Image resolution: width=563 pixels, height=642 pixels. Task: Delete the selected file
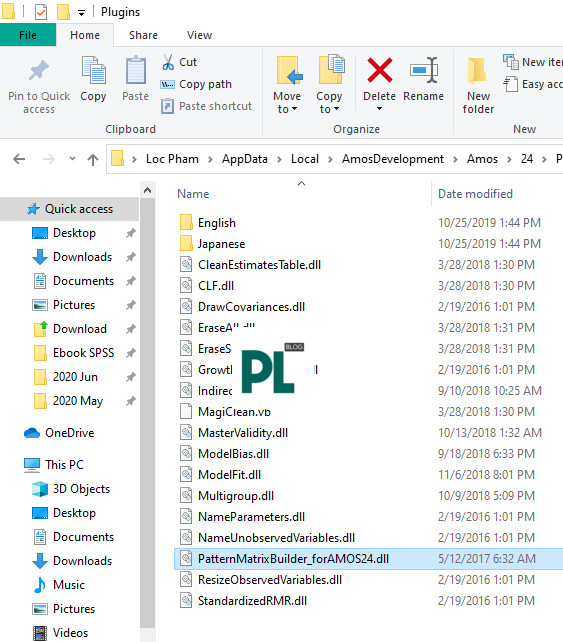pos(380,78)
